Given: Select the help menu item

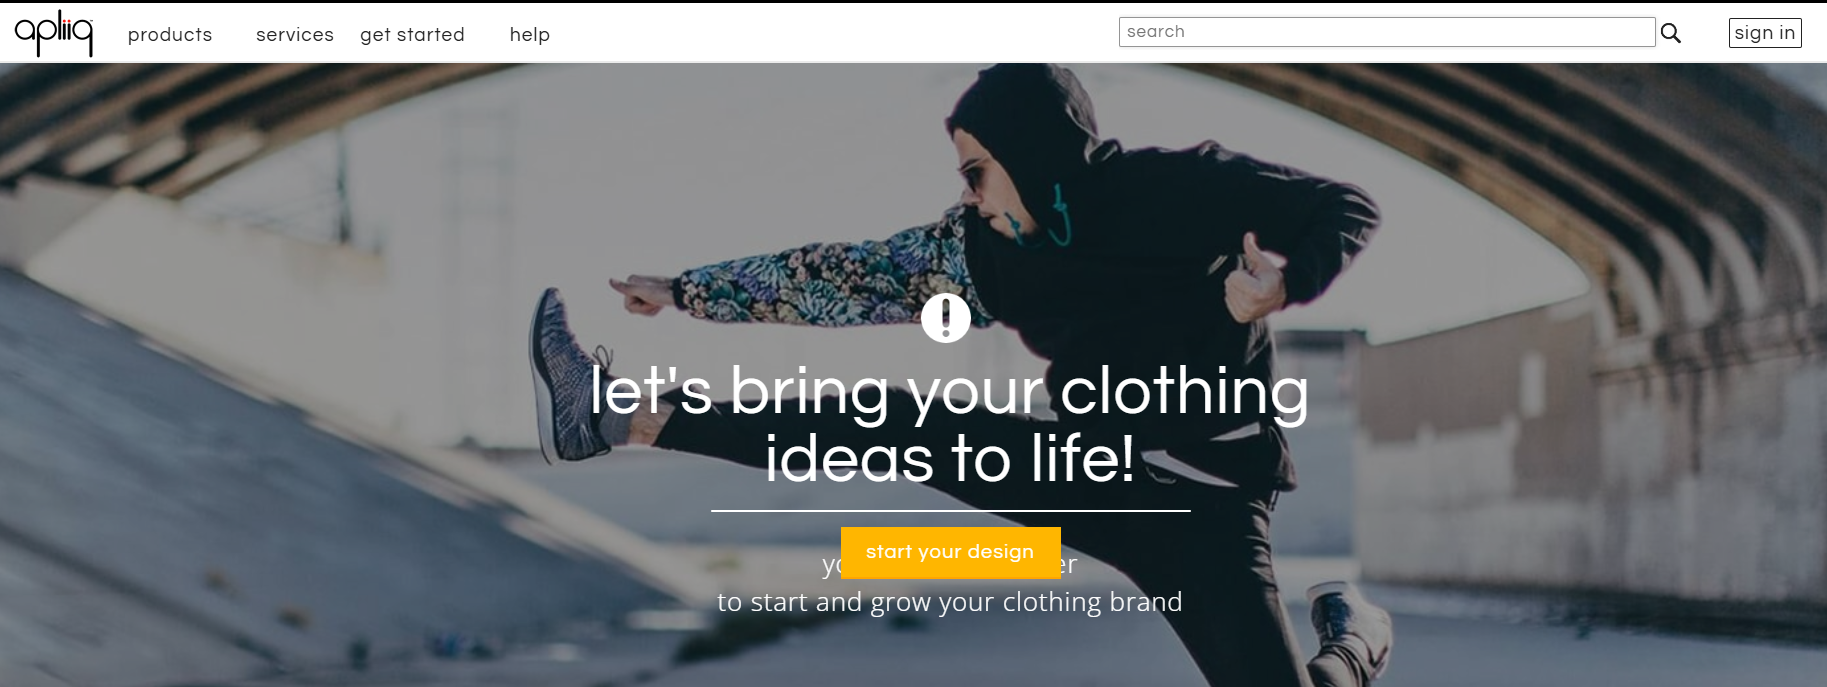Looking at the screenshot, I should tap(530, 35).
